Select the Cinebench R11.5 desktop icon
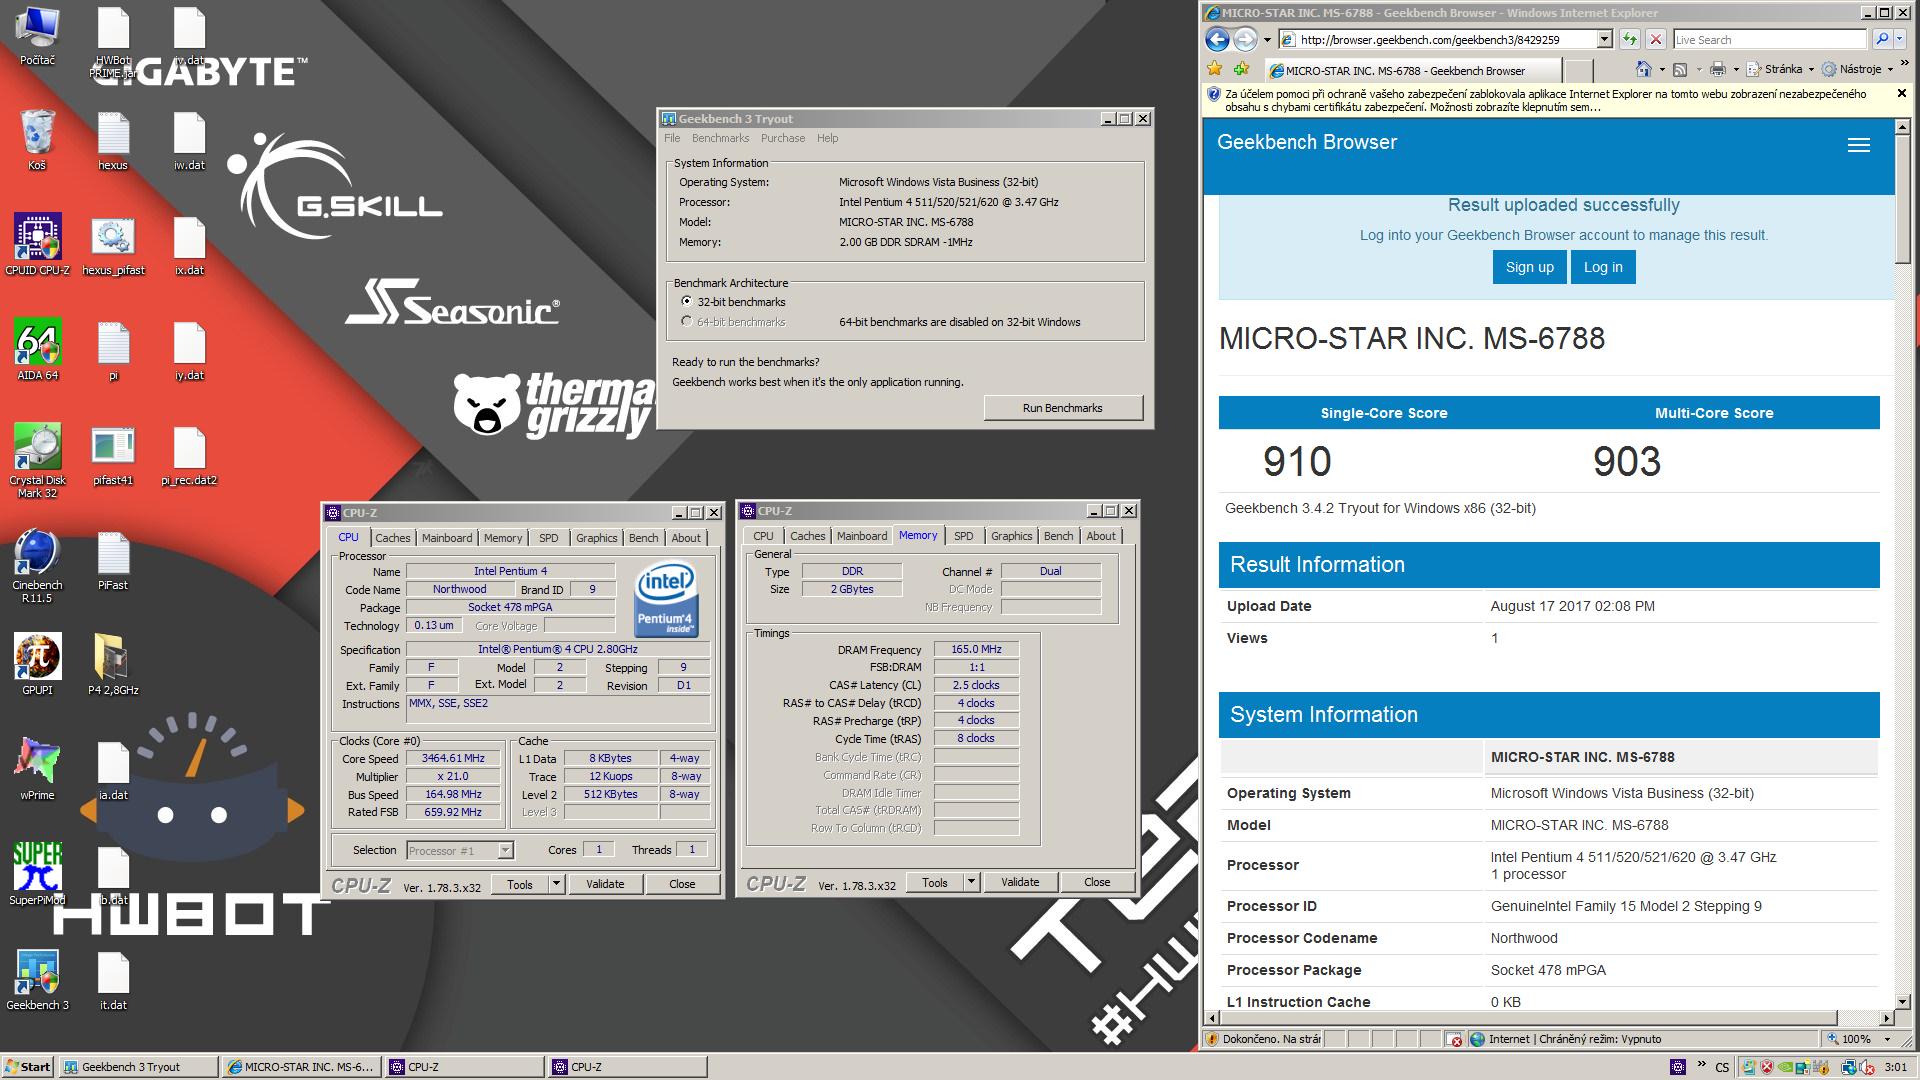The width and height of the screenshot is (1920, 1080). pos(37,566)
